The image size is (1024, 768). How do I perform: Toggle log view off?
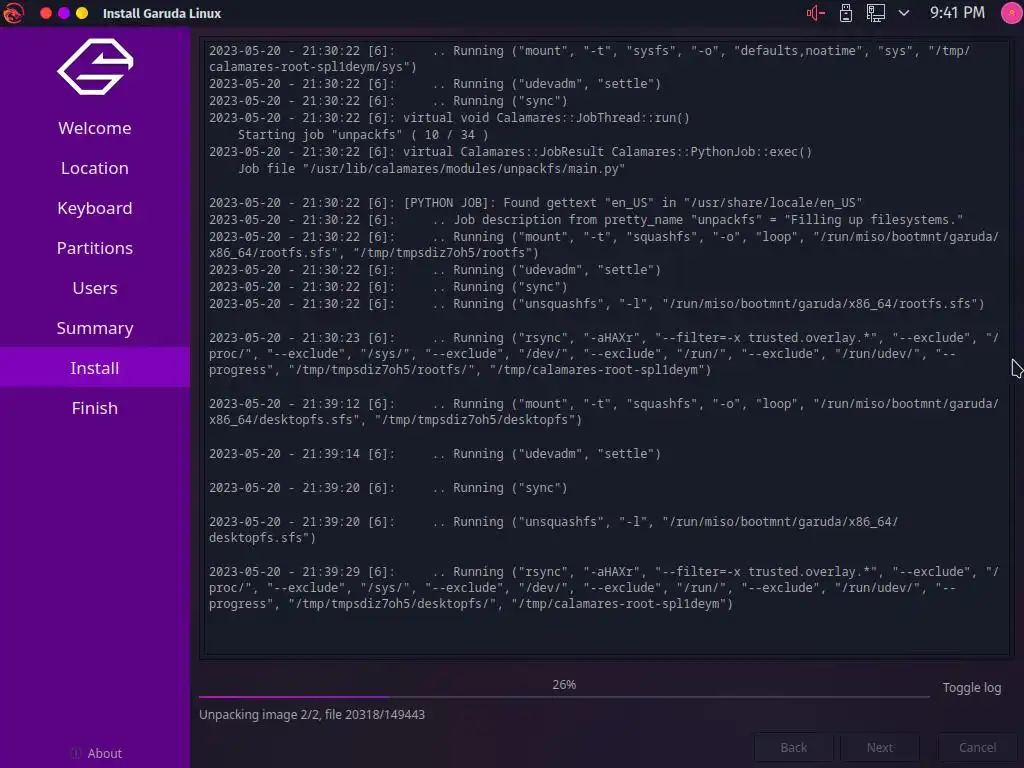pos(971,688)
